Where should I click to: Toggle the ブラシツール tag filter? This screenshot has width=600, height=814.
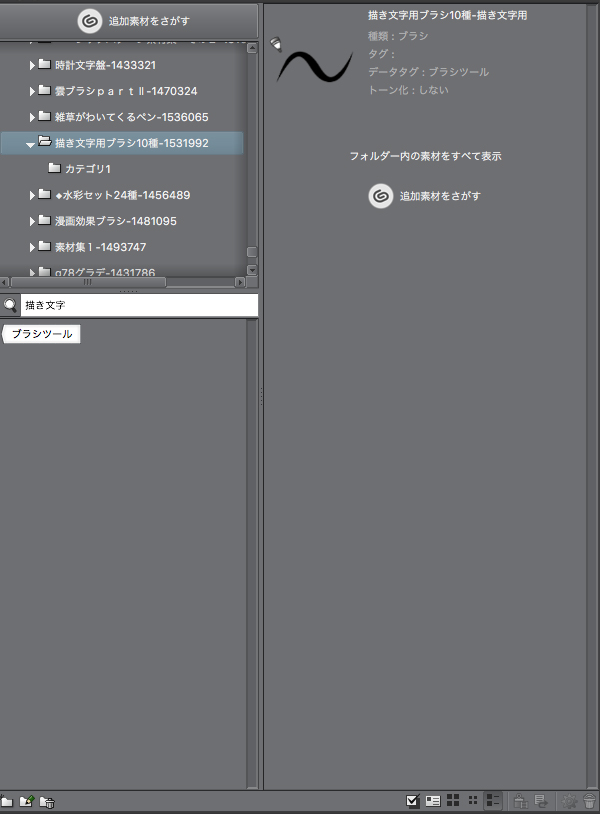(x=42, y=334)
